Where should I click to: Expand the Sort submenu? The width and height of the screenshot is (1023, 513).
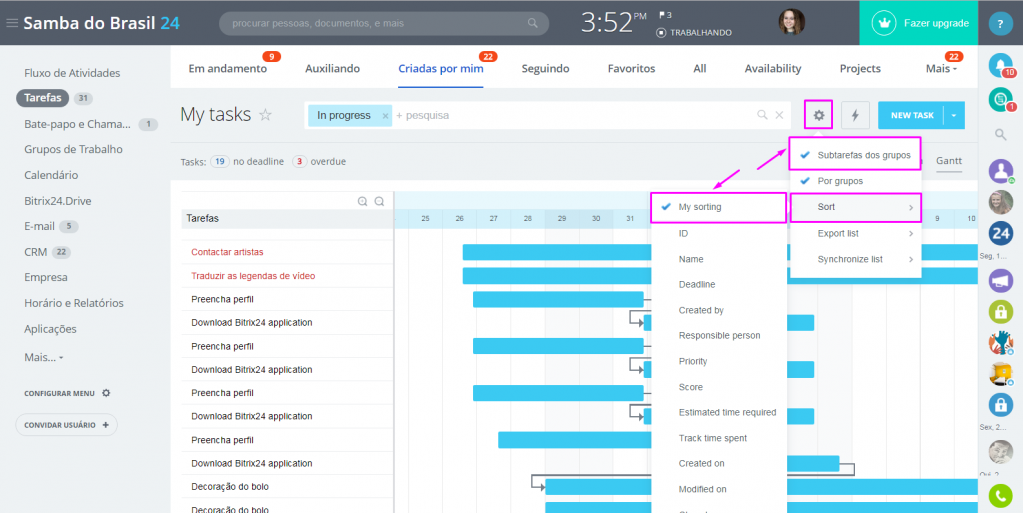pos(855,207)
